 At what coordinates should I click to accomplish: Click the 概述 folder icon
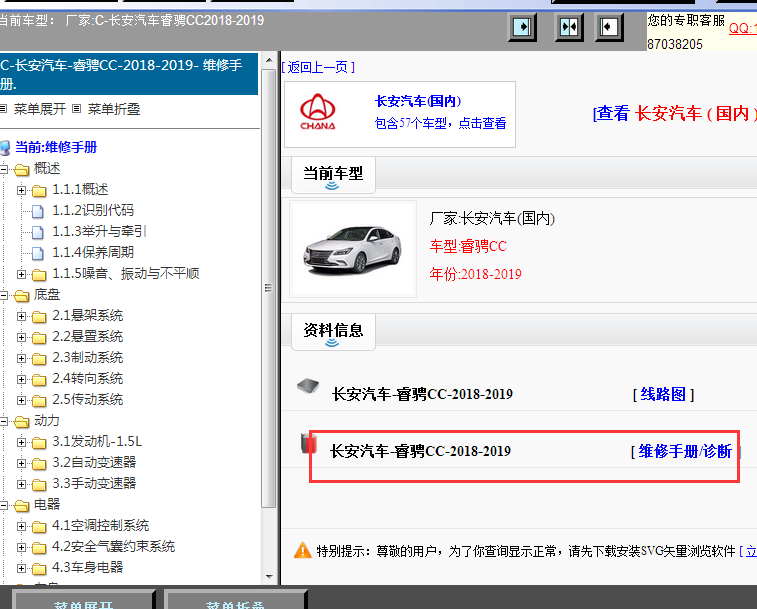tap(22, 170)
